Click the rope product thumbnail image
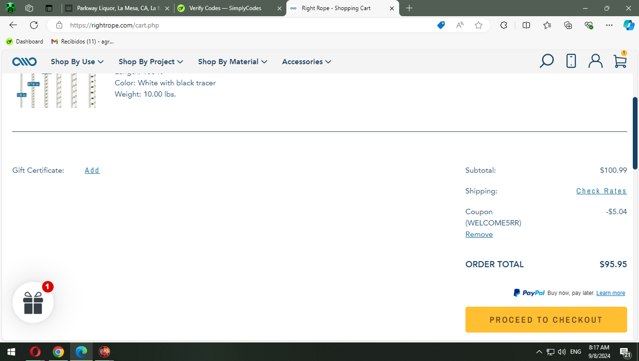The height and width of the screenshot is (361, 639). click(x=56, y=90)
